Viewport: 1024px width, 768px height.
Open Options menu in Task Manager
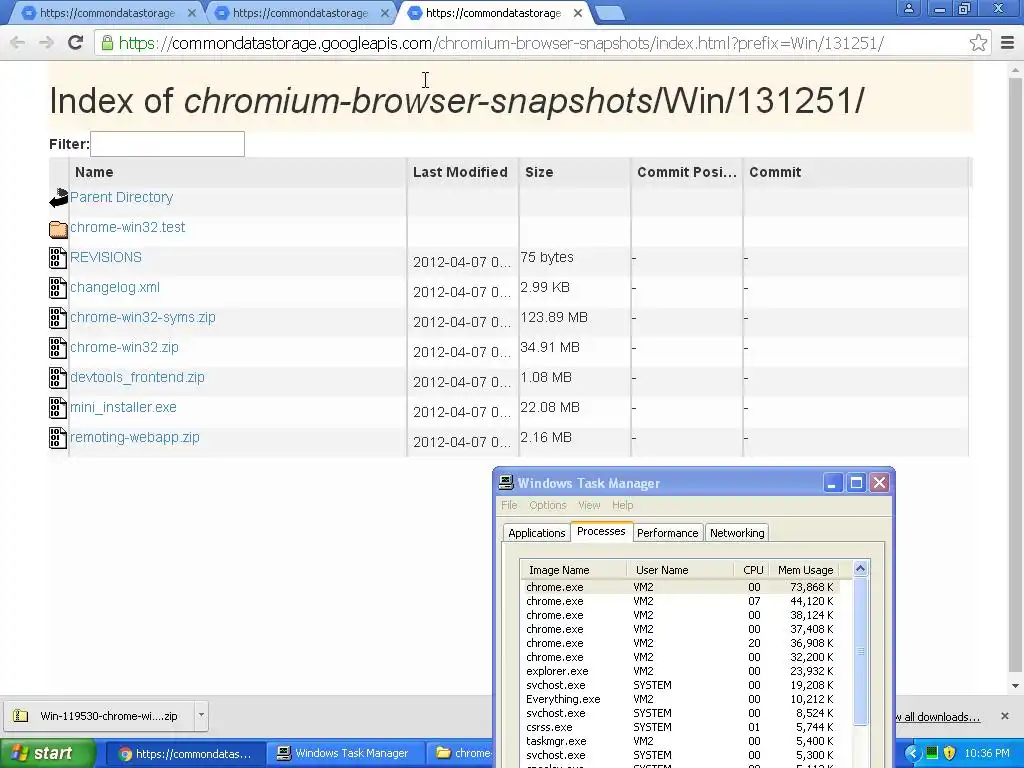tap(548, 505)
